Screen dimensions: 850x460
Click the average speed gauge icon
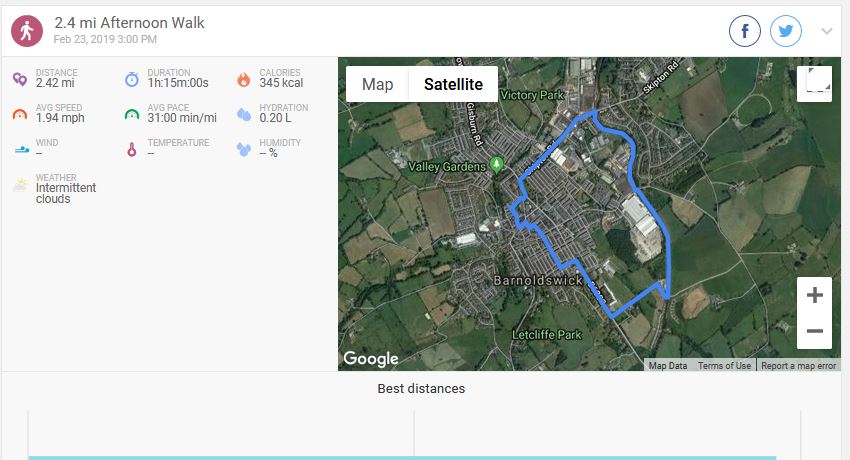20,114
